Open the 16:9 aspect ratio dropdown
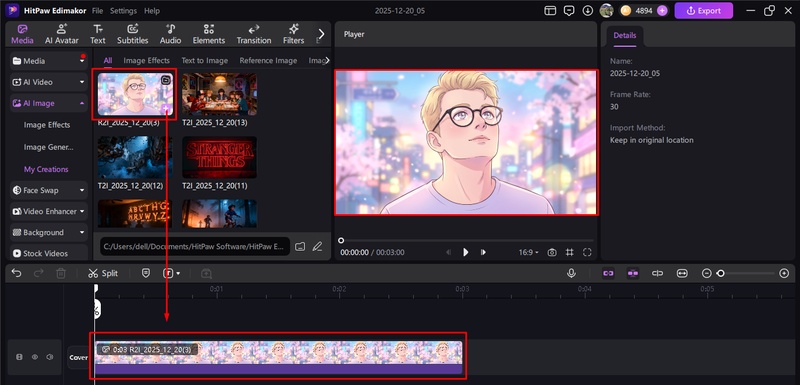The height and width of the screenshot is (385, 800). point(529,252)
